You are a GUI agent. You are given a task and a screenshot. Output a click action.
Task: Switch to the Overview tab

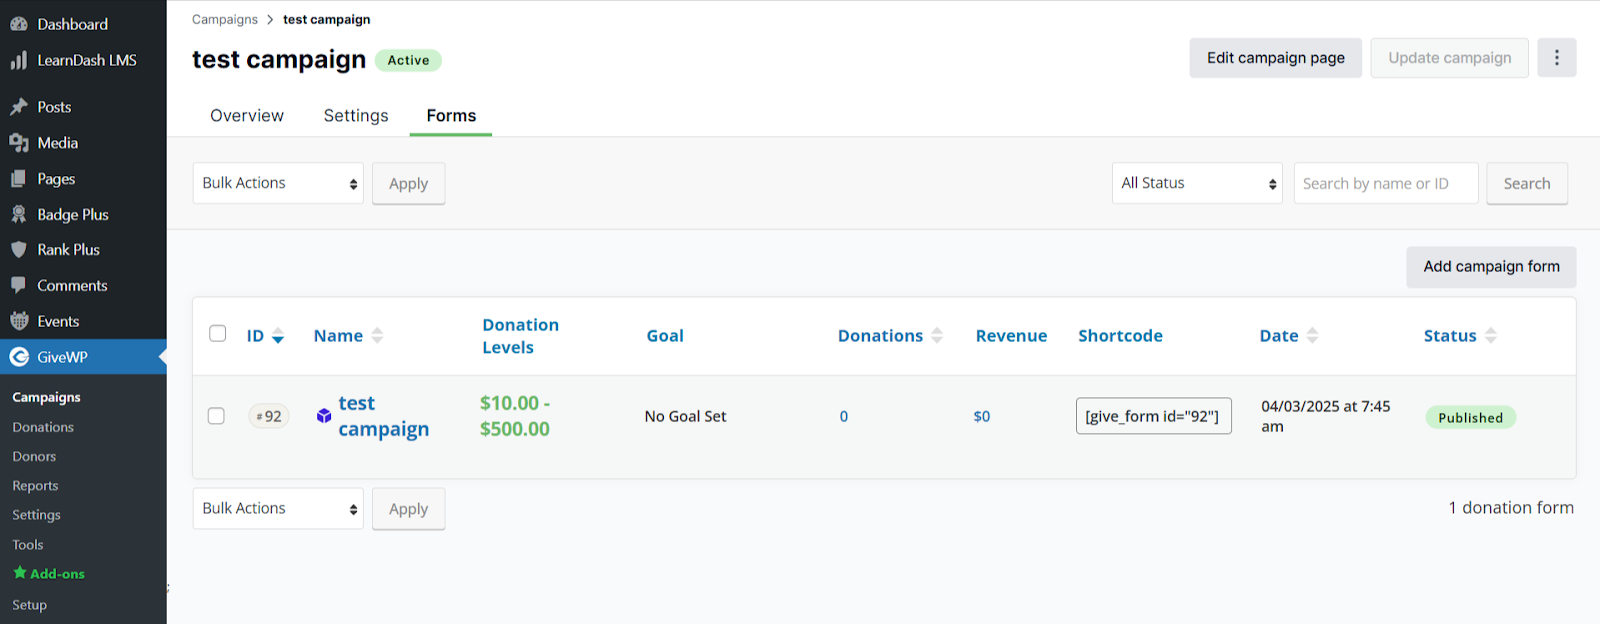click(x=247, y=116)
